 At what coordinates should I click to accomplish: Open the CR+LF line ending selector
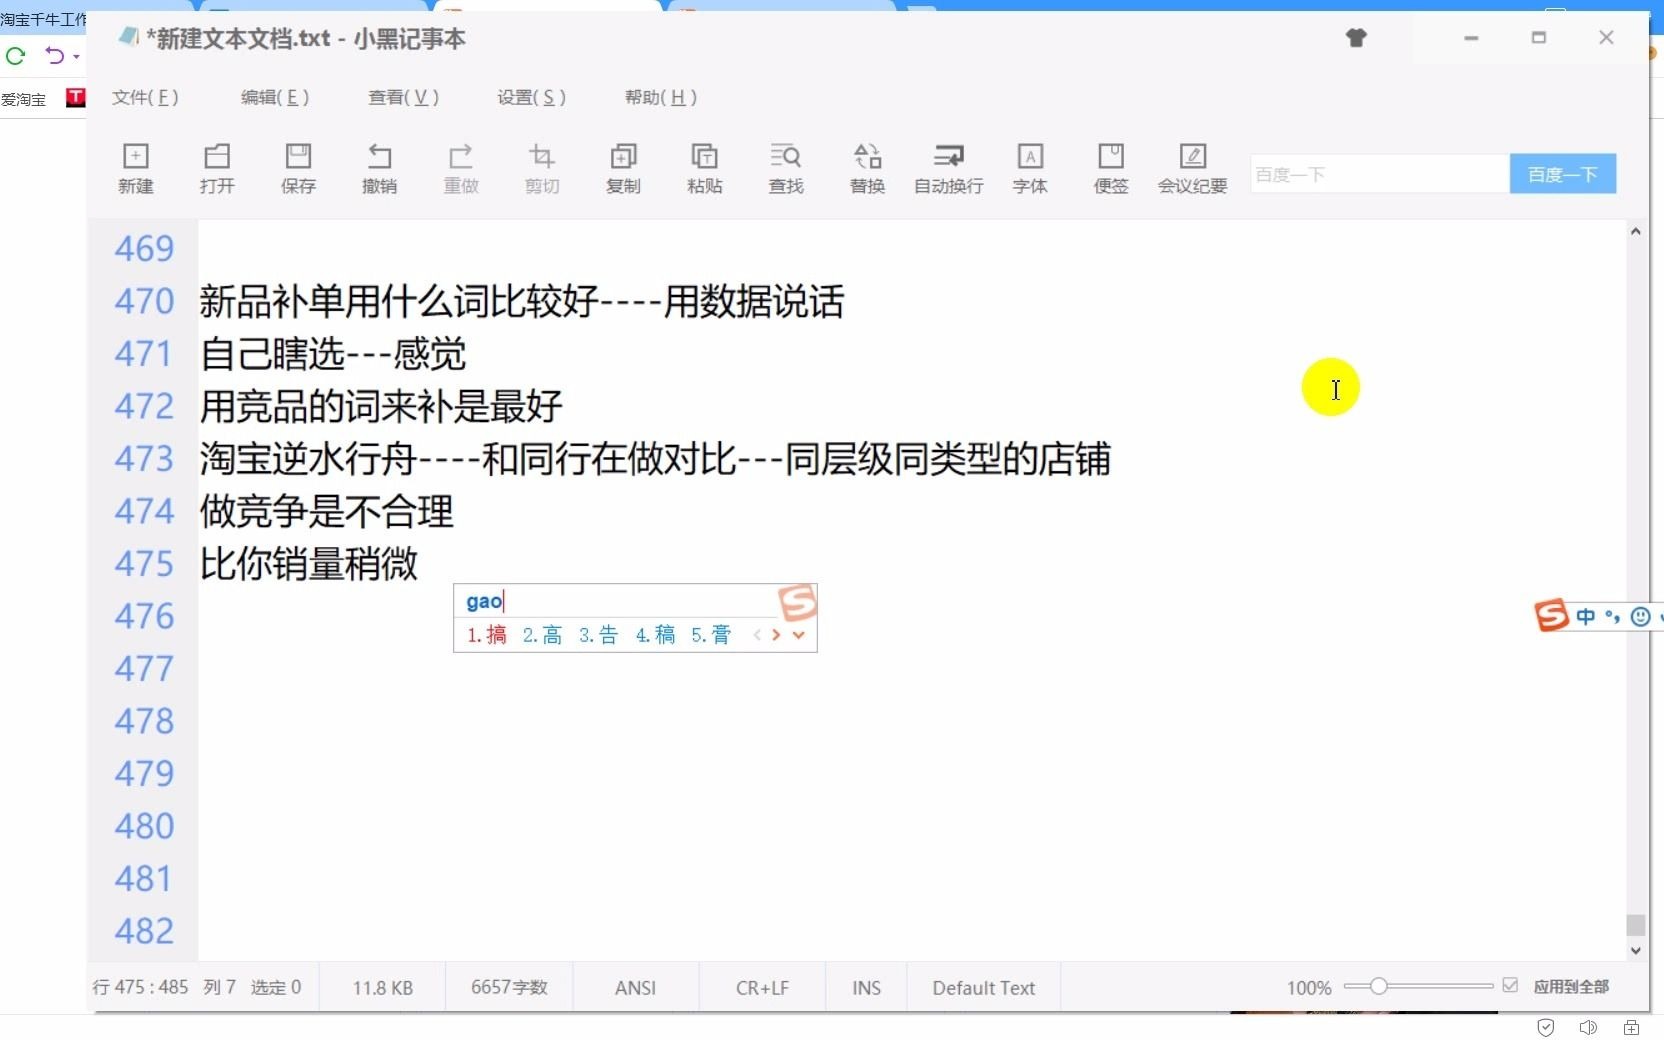762,988
